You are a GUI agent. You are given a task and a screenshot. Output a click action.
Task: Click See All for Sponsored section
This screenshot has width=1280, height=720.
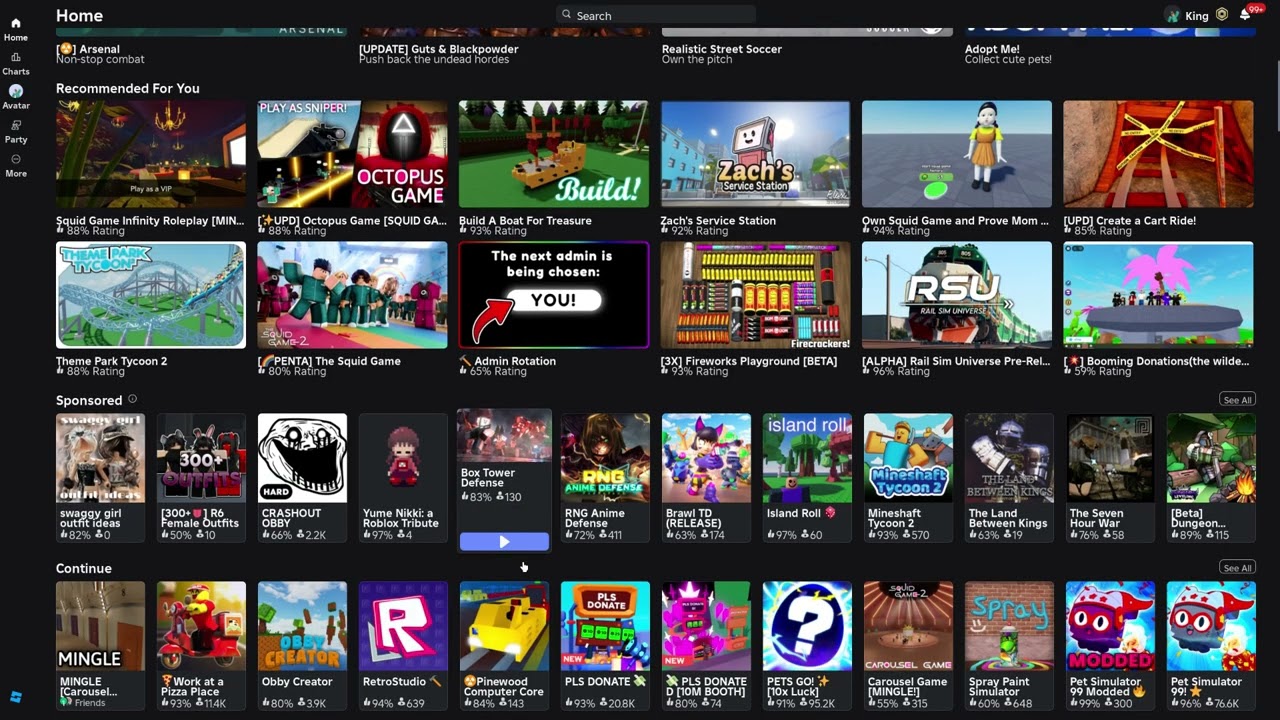(1237, 399)
